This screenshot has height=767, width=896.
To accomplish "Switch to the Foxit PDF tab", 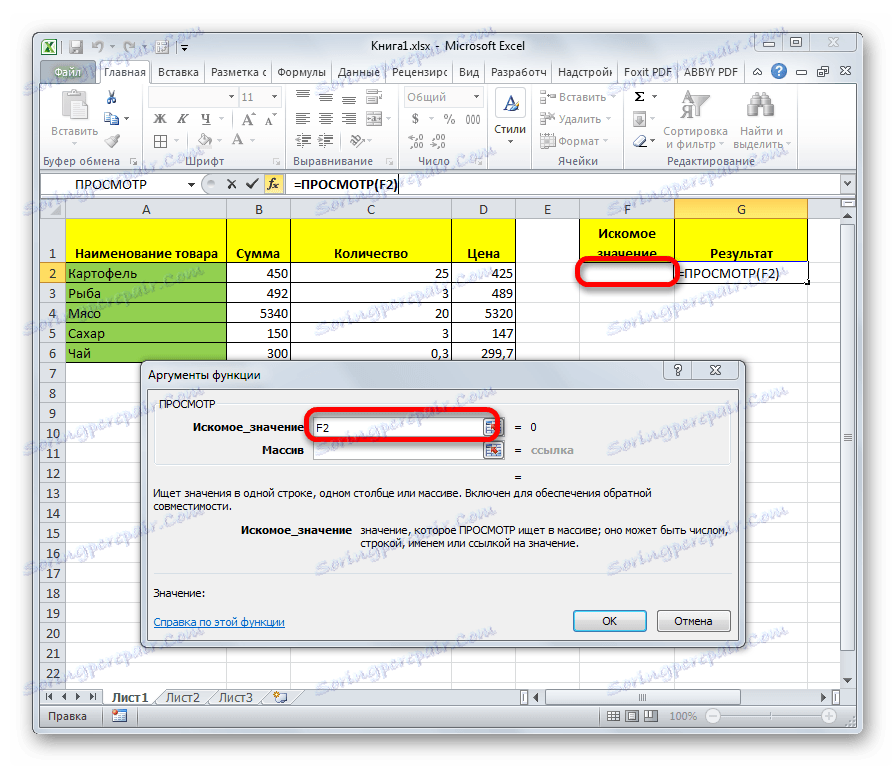I will 647,73.
